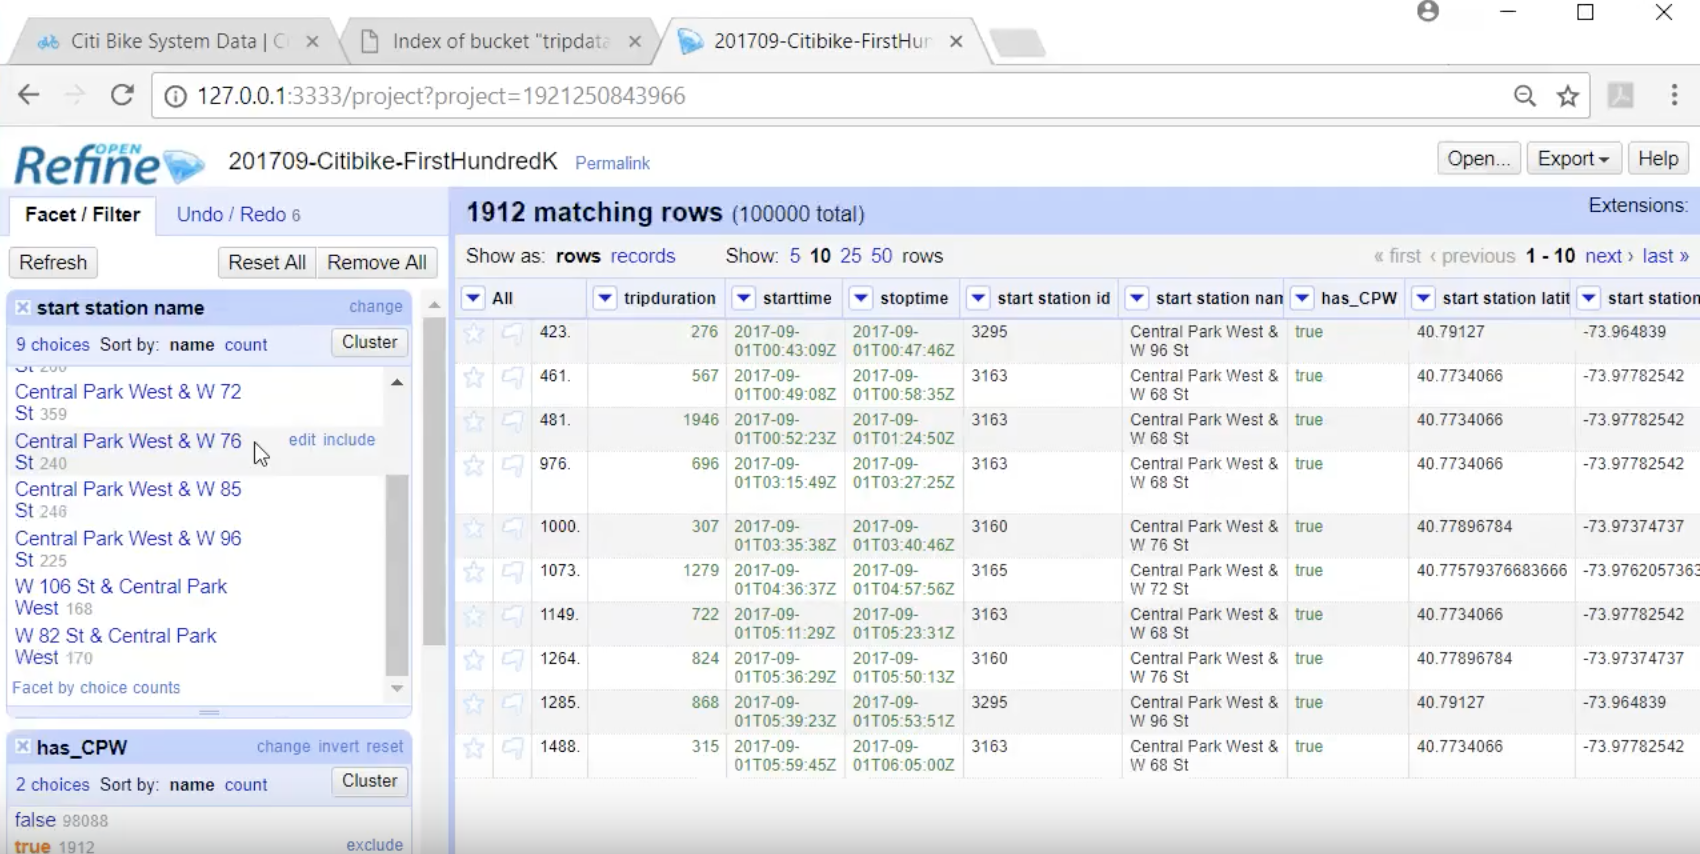Screen dimensions: 1700x854
Task: Bookmark this page with star icon
Action: pos(1568,96)
